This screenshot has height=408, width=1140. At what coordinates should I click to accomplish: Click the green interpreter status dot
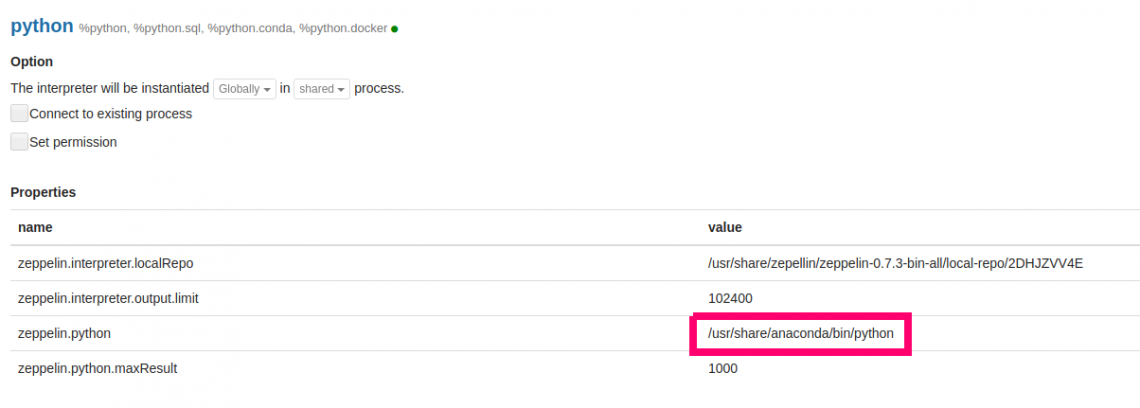click(395, 29)
